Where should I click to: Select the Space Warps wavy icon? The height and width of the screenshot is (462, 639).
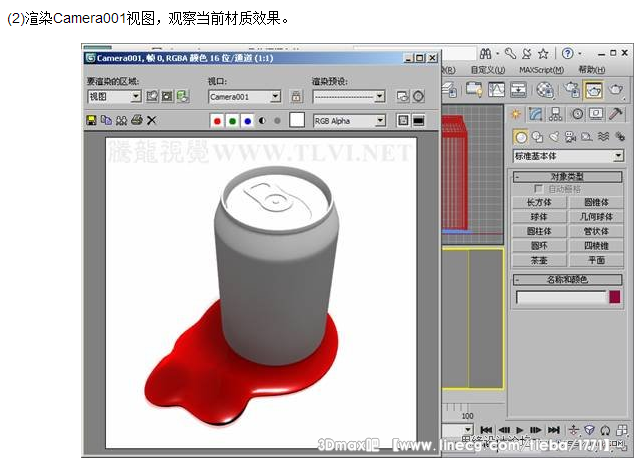click(x=604, y=137)
